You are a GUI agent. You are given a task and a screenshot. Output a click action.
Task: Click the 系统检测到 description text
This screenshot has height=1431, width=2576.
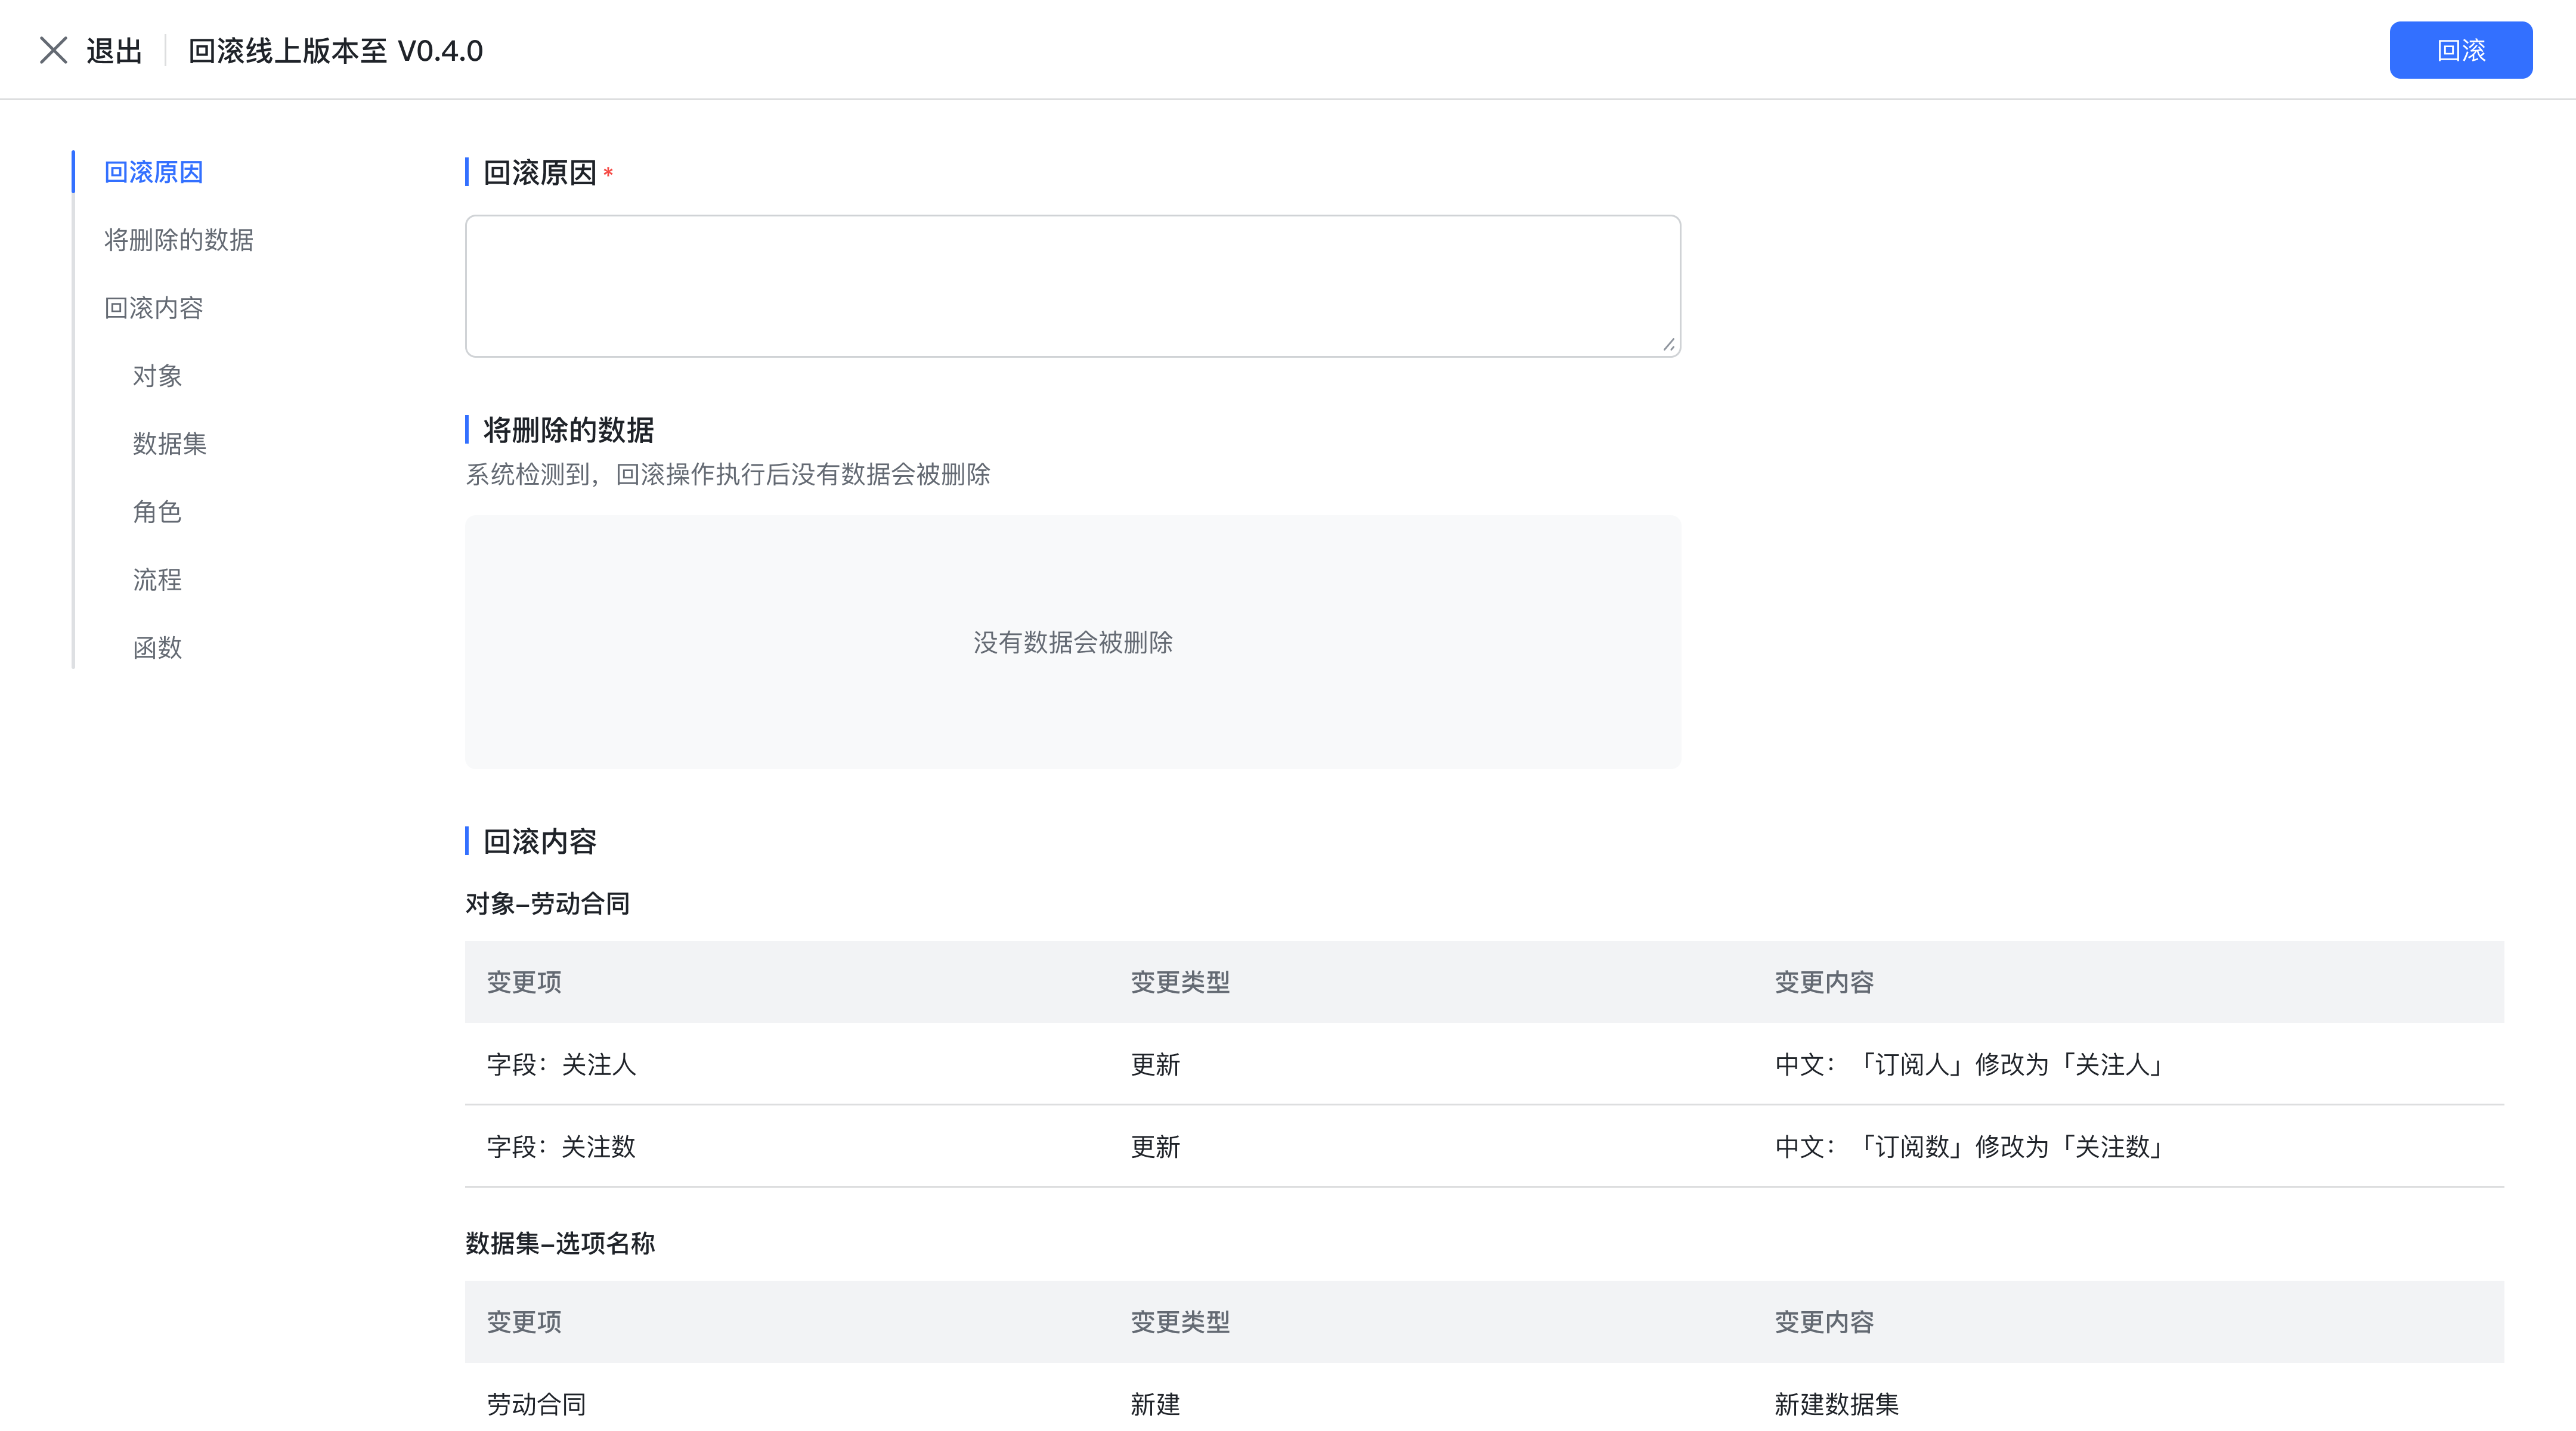(x=728, y=474)
